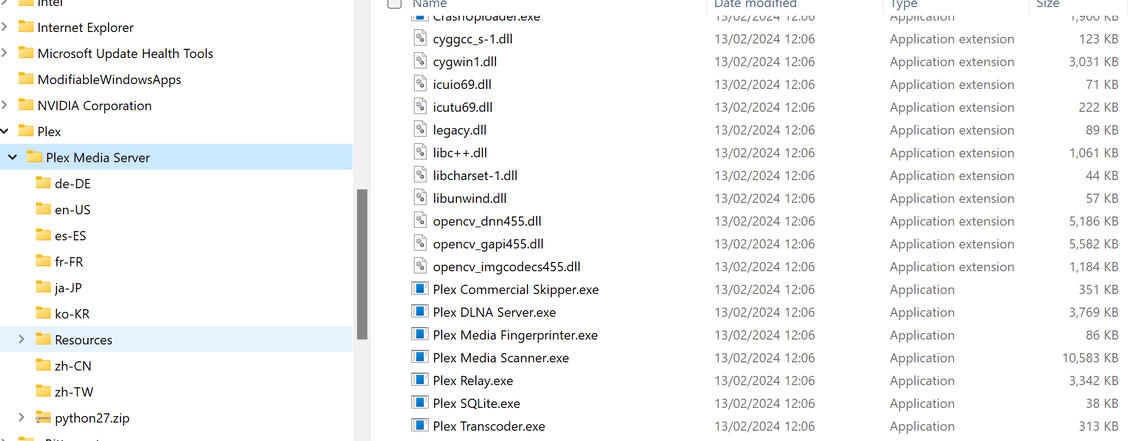Click the Resources folder icon in tree
This screenshot has height=441, width=1133.
43,339
